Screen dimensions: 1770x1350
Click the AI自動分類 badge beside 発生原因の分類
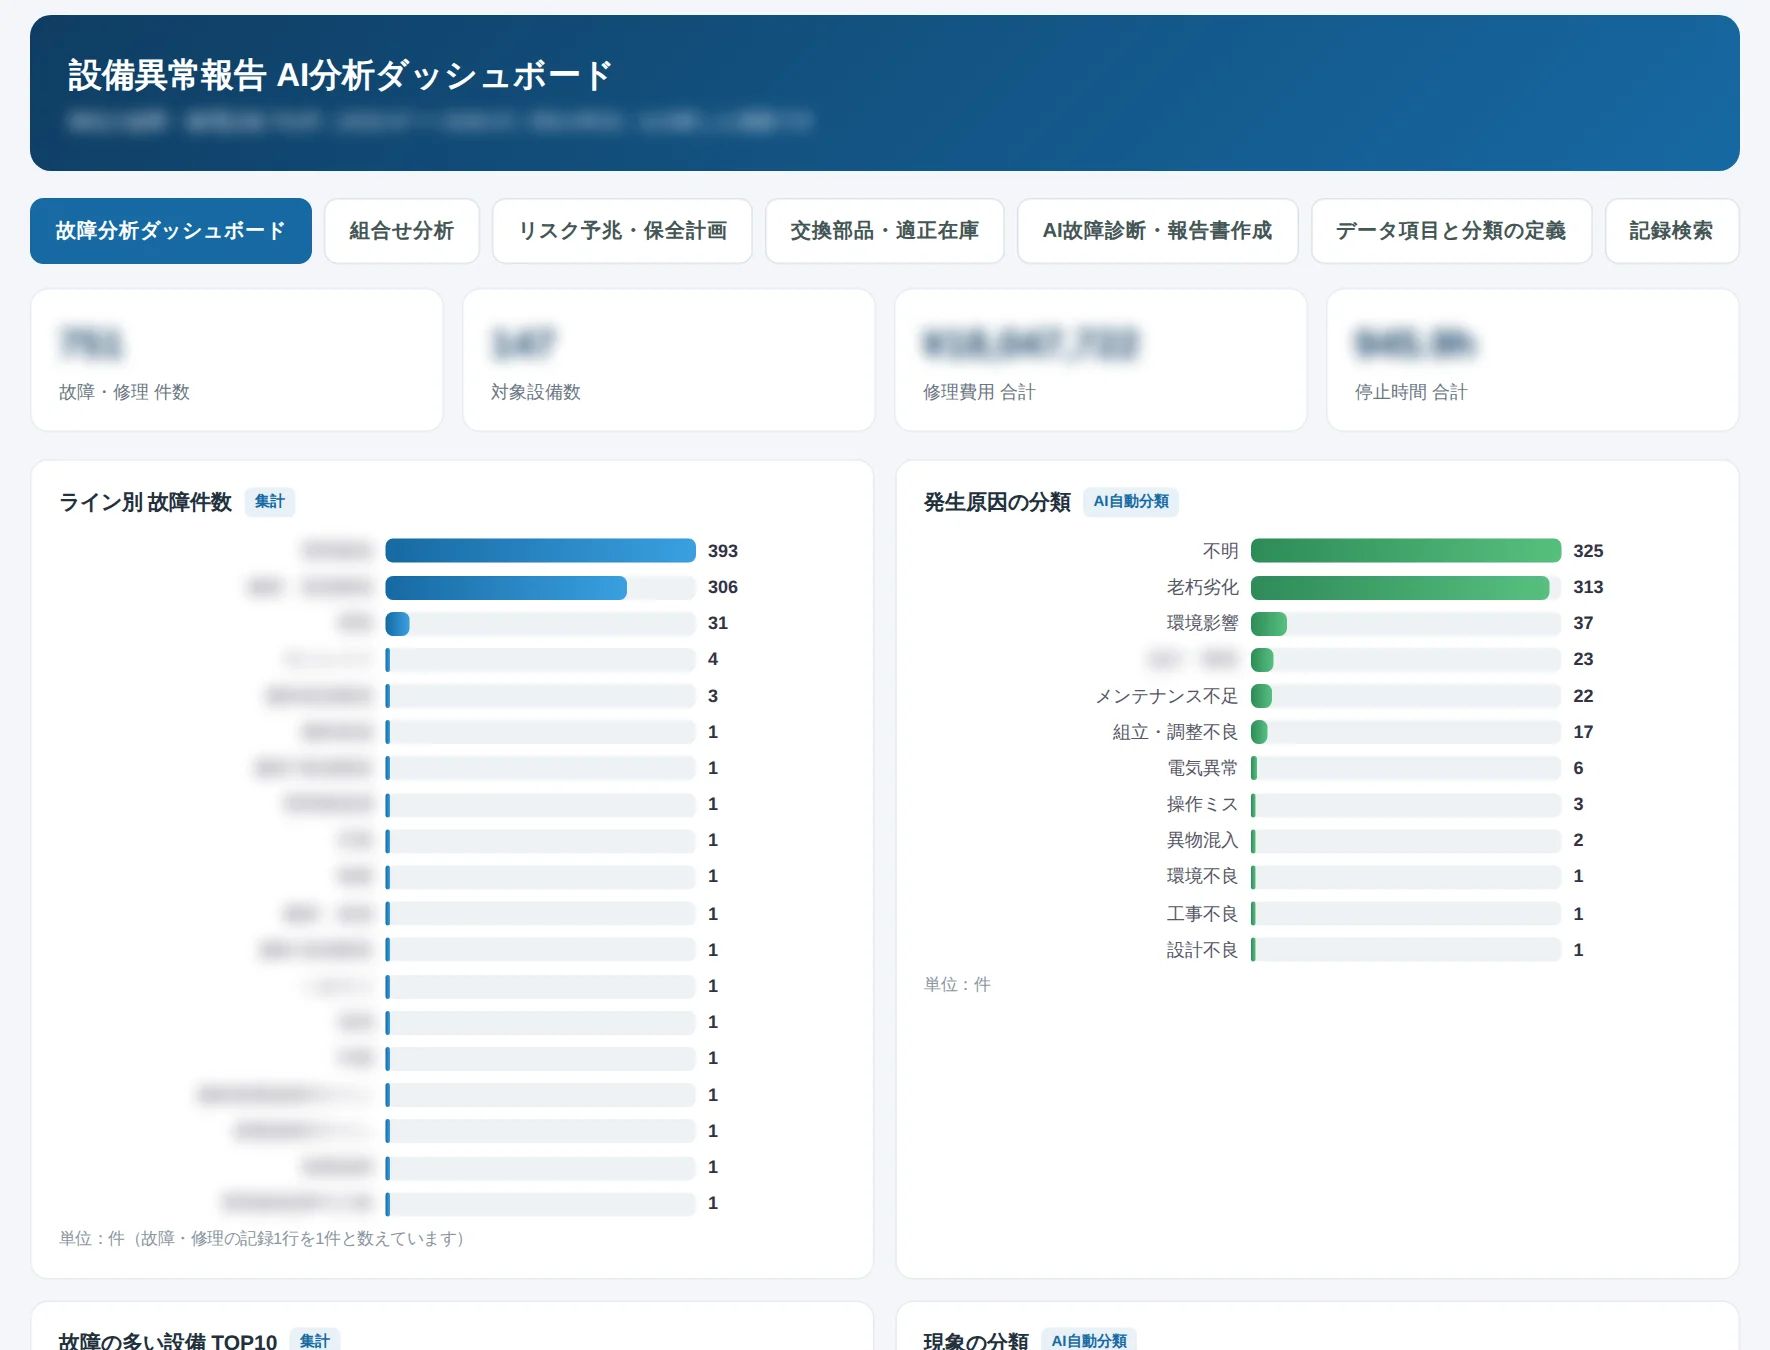(1131, 502)
